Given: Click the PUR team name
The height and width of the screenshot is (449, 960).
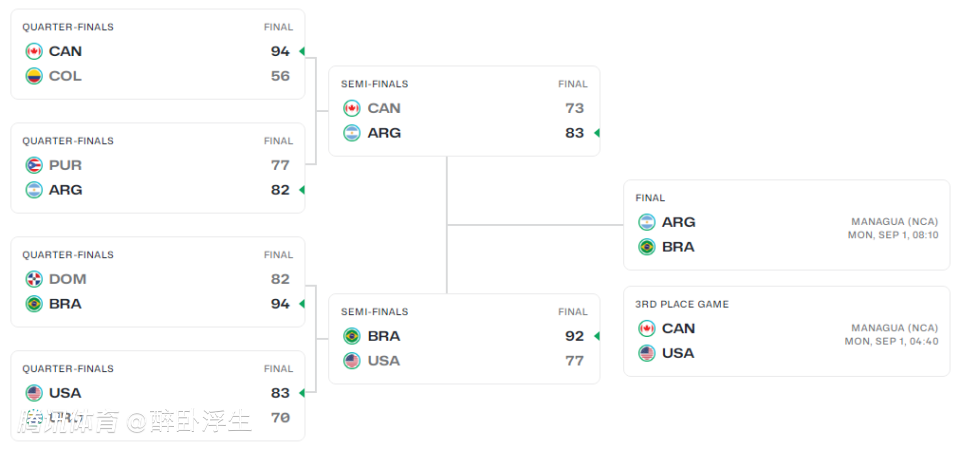Looking at the screenshot, I should 65,165.
